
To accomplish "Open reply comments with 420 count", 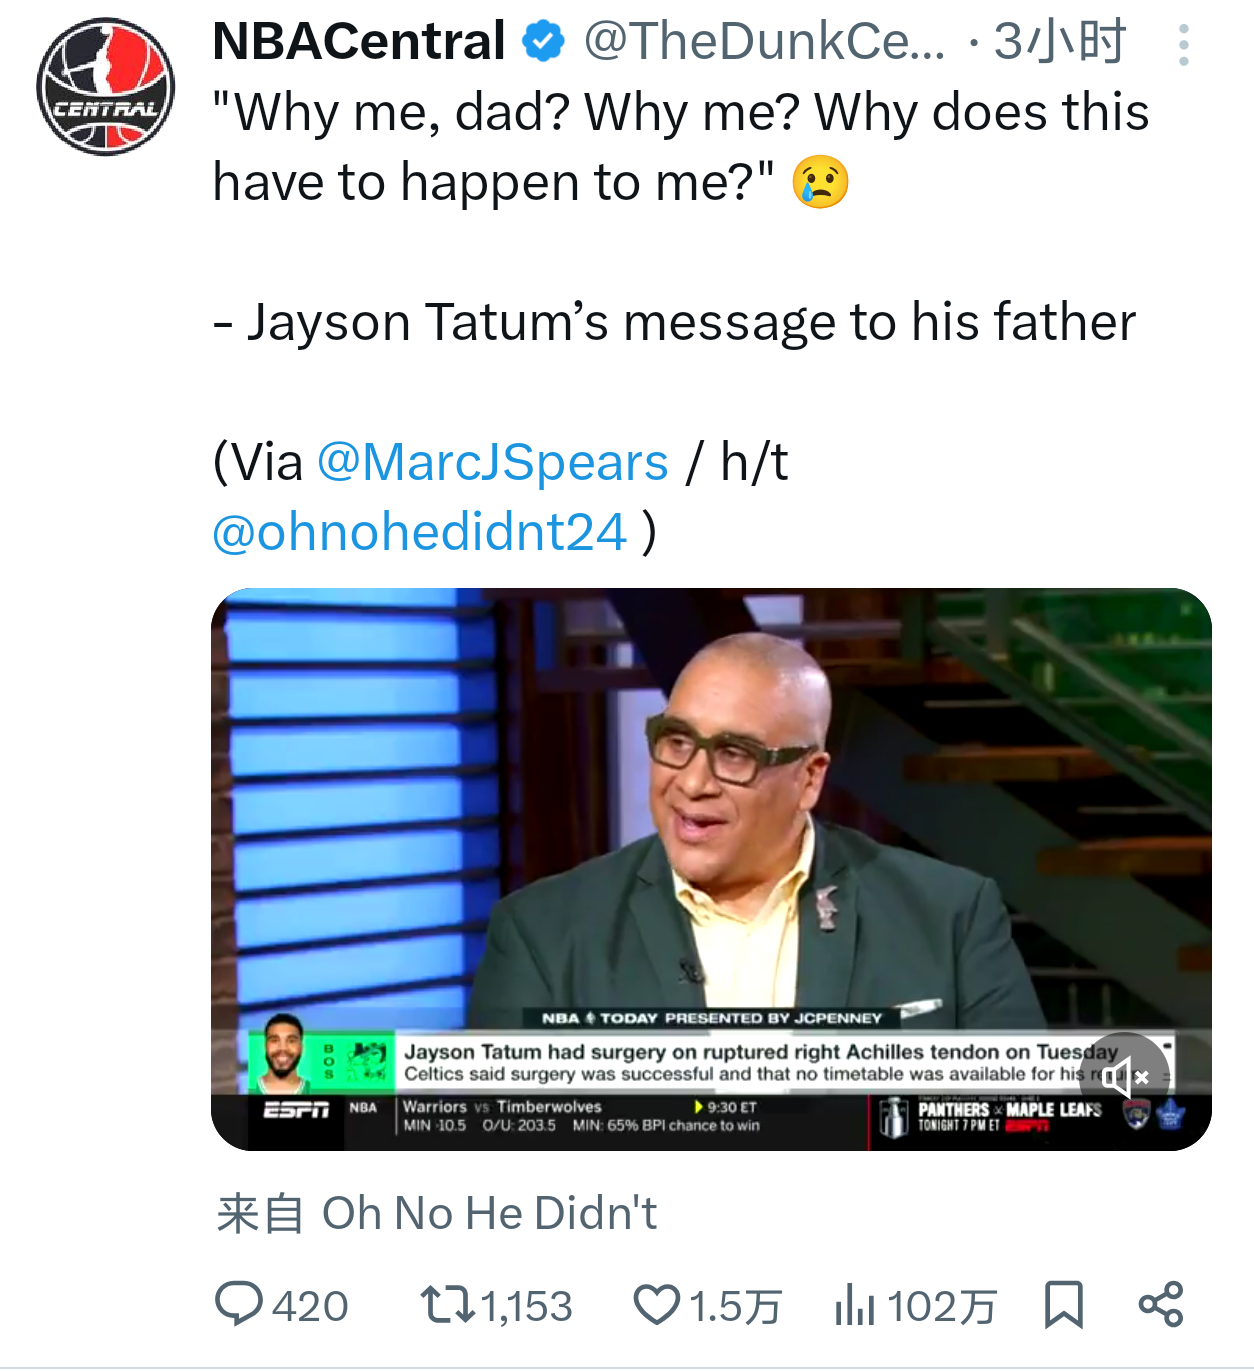I will pos(239,1305).
